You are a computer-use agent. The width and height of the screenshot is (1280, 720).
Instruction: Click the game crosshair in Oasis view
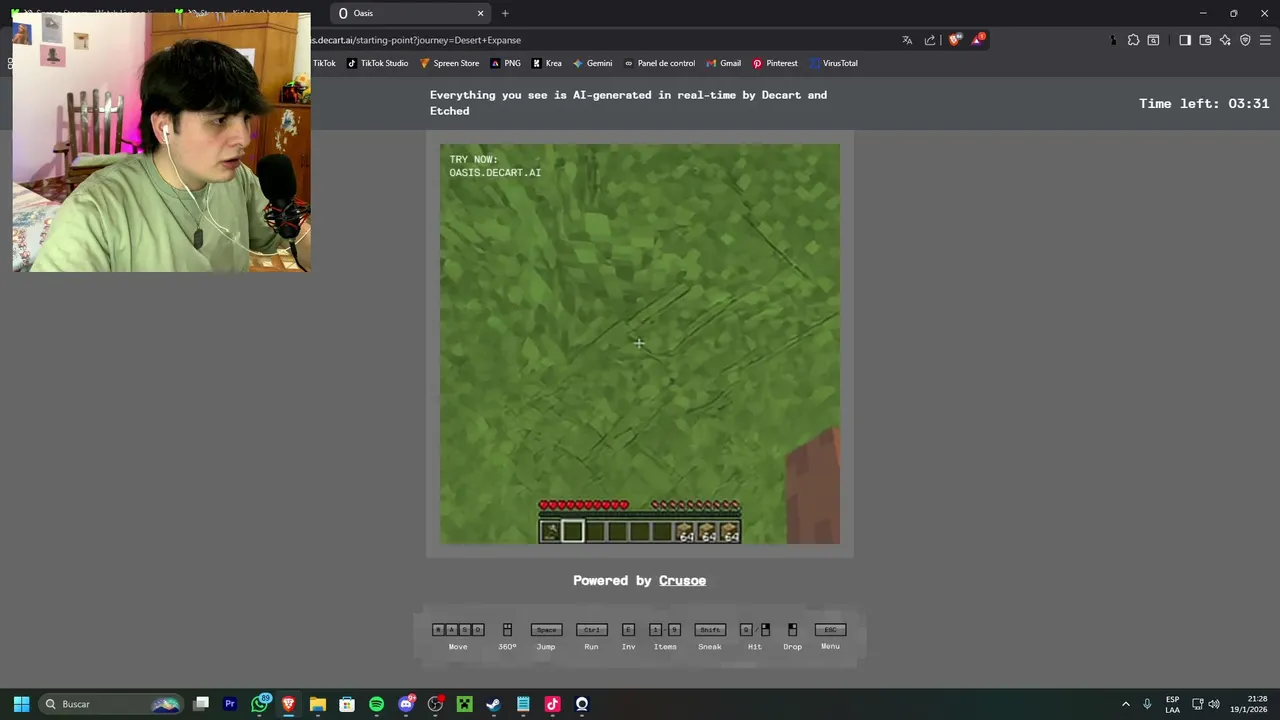click(x=639, y=344)
